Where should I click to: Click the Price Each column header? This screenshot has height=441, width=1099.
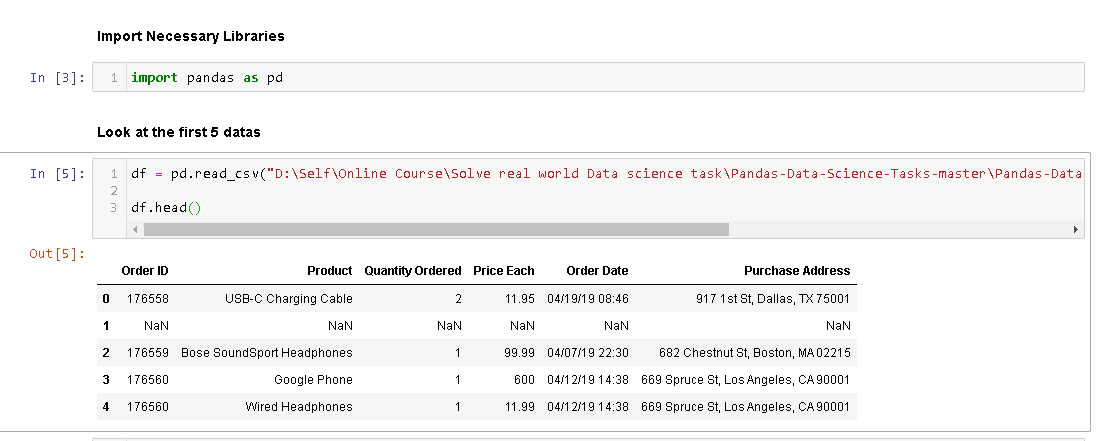(504, 271)
